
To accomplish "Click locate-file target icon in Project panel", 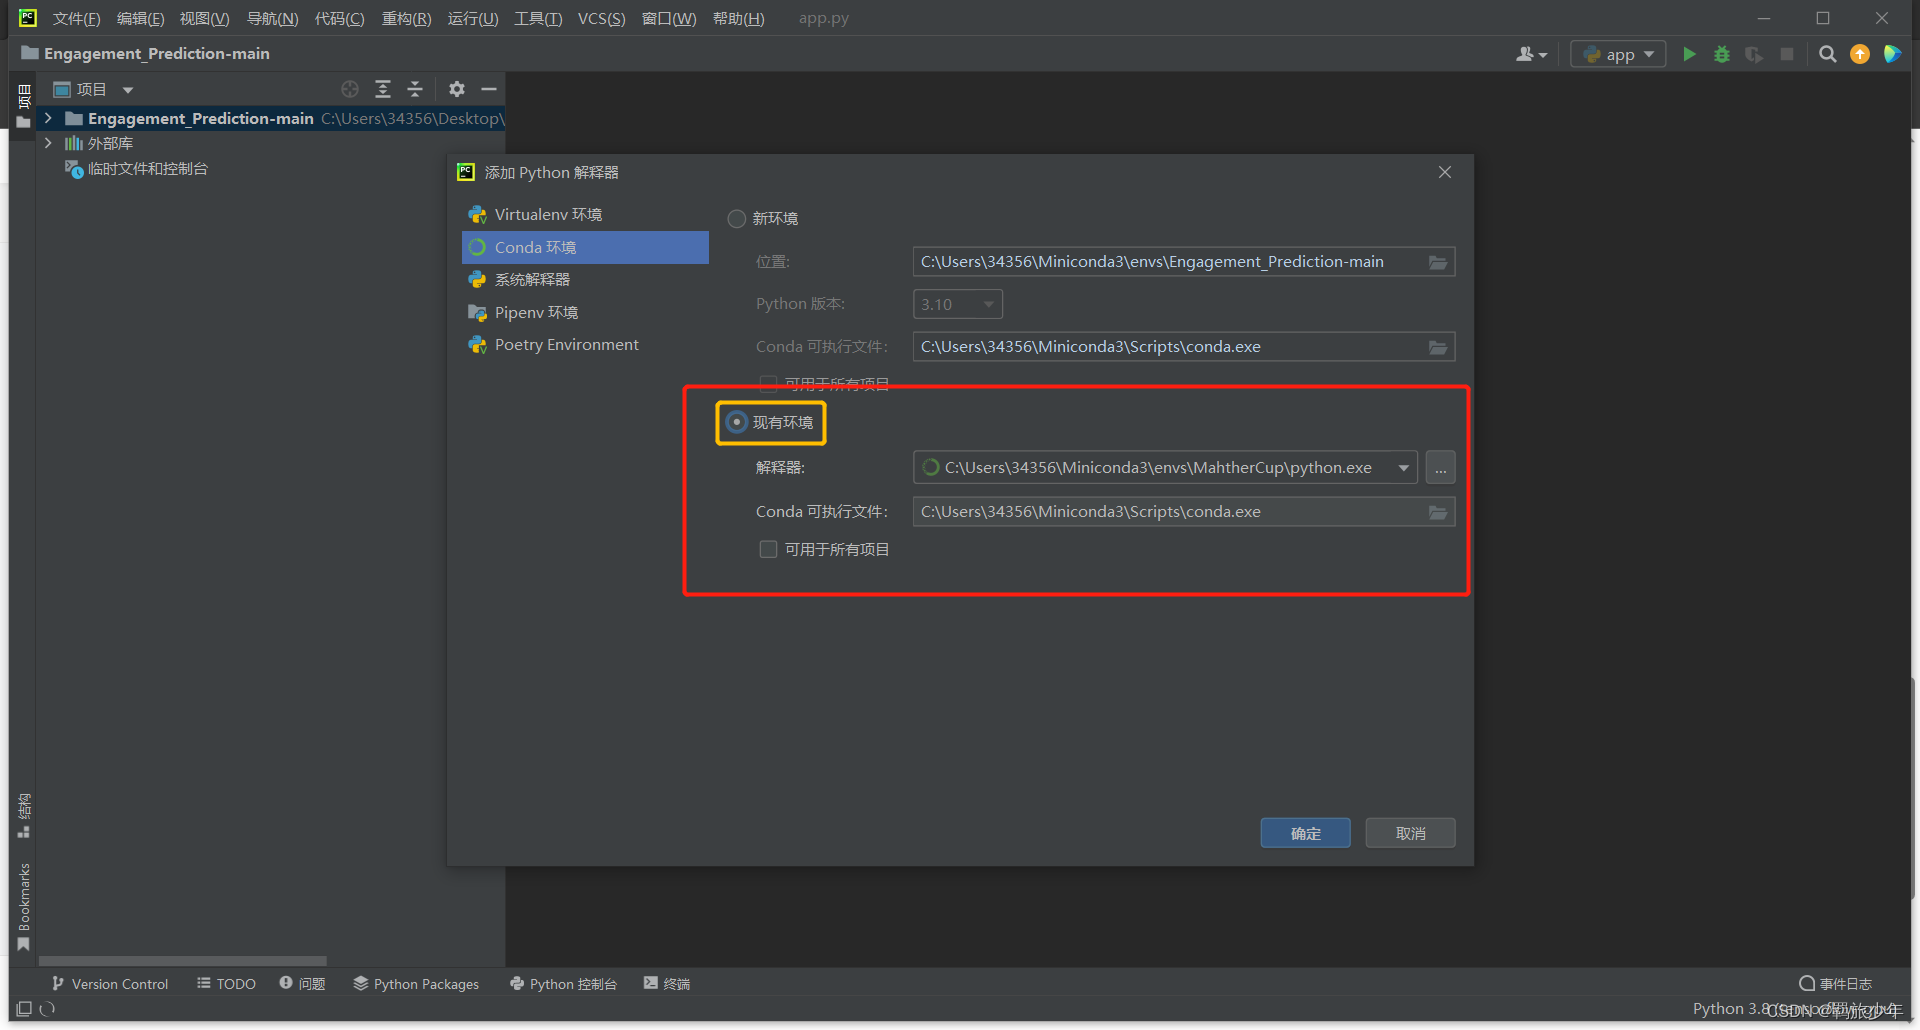I will tap(350, 89).
